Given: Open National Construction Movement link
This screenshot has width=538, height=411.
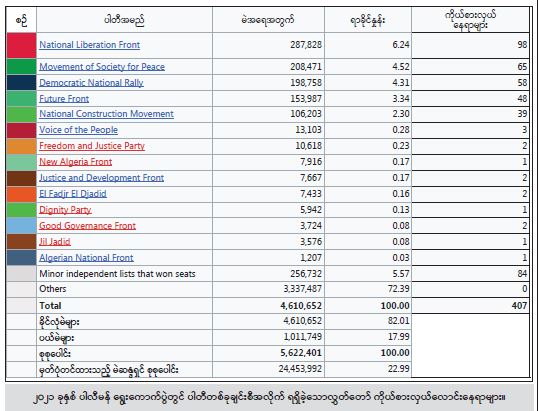Looking at the screenshot, I should [x=106, y=114].
